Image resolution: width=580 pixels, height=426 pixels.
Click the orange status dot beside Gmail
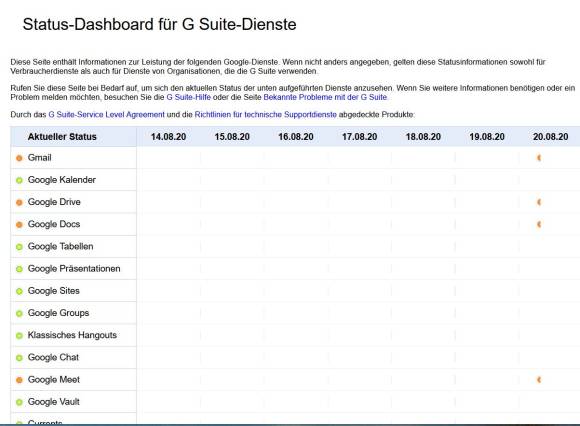click(19, 158)
